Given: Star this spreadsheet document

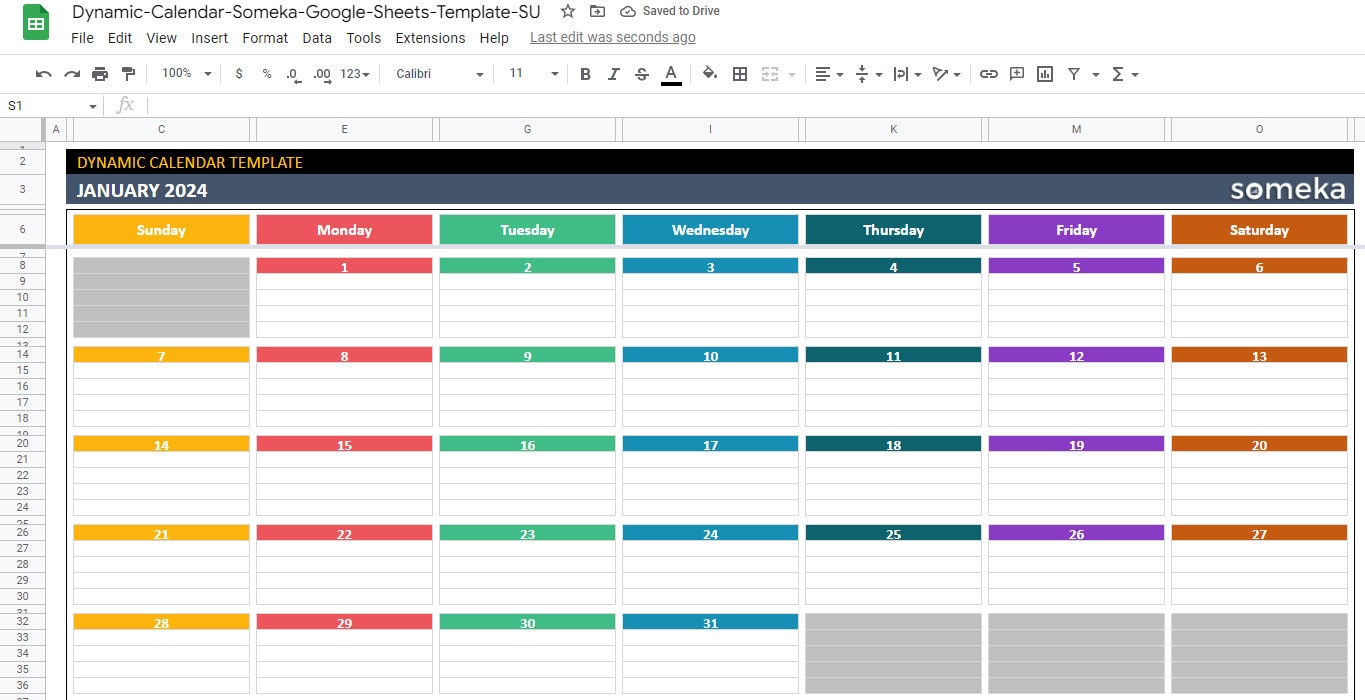Looking at the screenshot, I should pos(568,11).
